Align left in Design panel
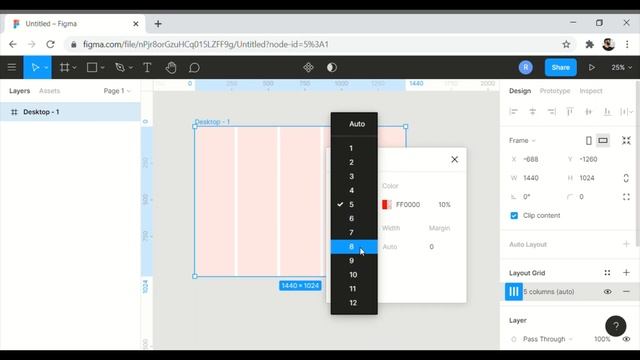 tap(513, 111)
